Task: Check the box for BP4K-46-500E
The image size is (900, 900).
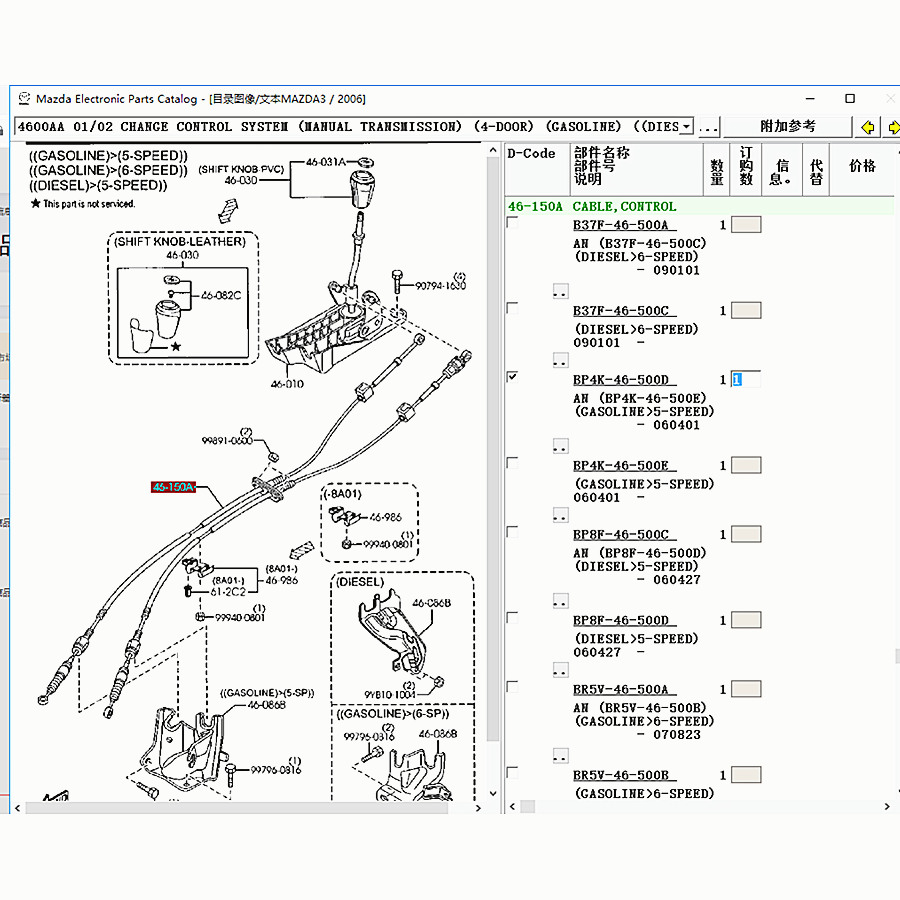Action: [x=513, y=463]
